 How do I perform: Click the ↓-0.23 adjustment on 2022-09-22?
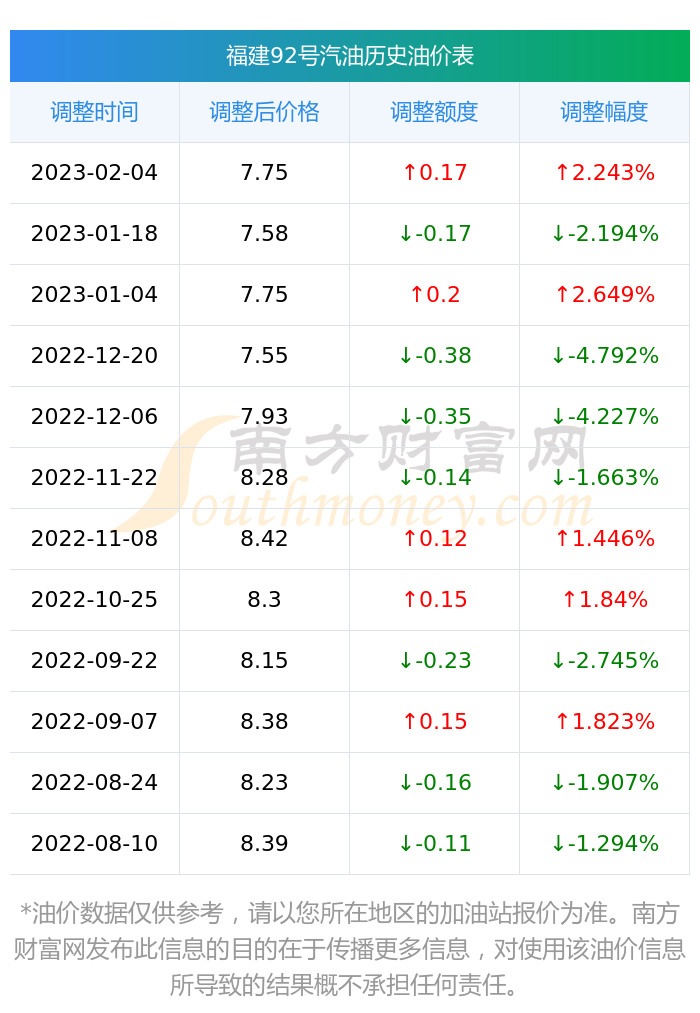(x=435, y=660)
